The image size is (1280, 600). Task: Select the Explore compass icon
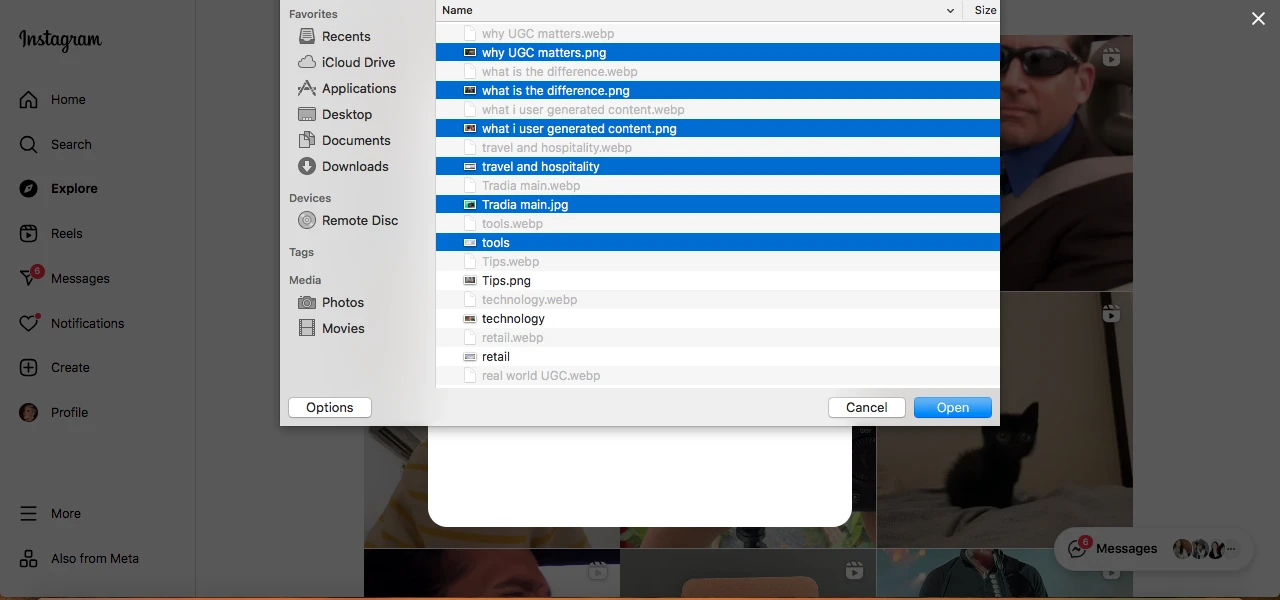pyautogui.click(x=29, y=189)
